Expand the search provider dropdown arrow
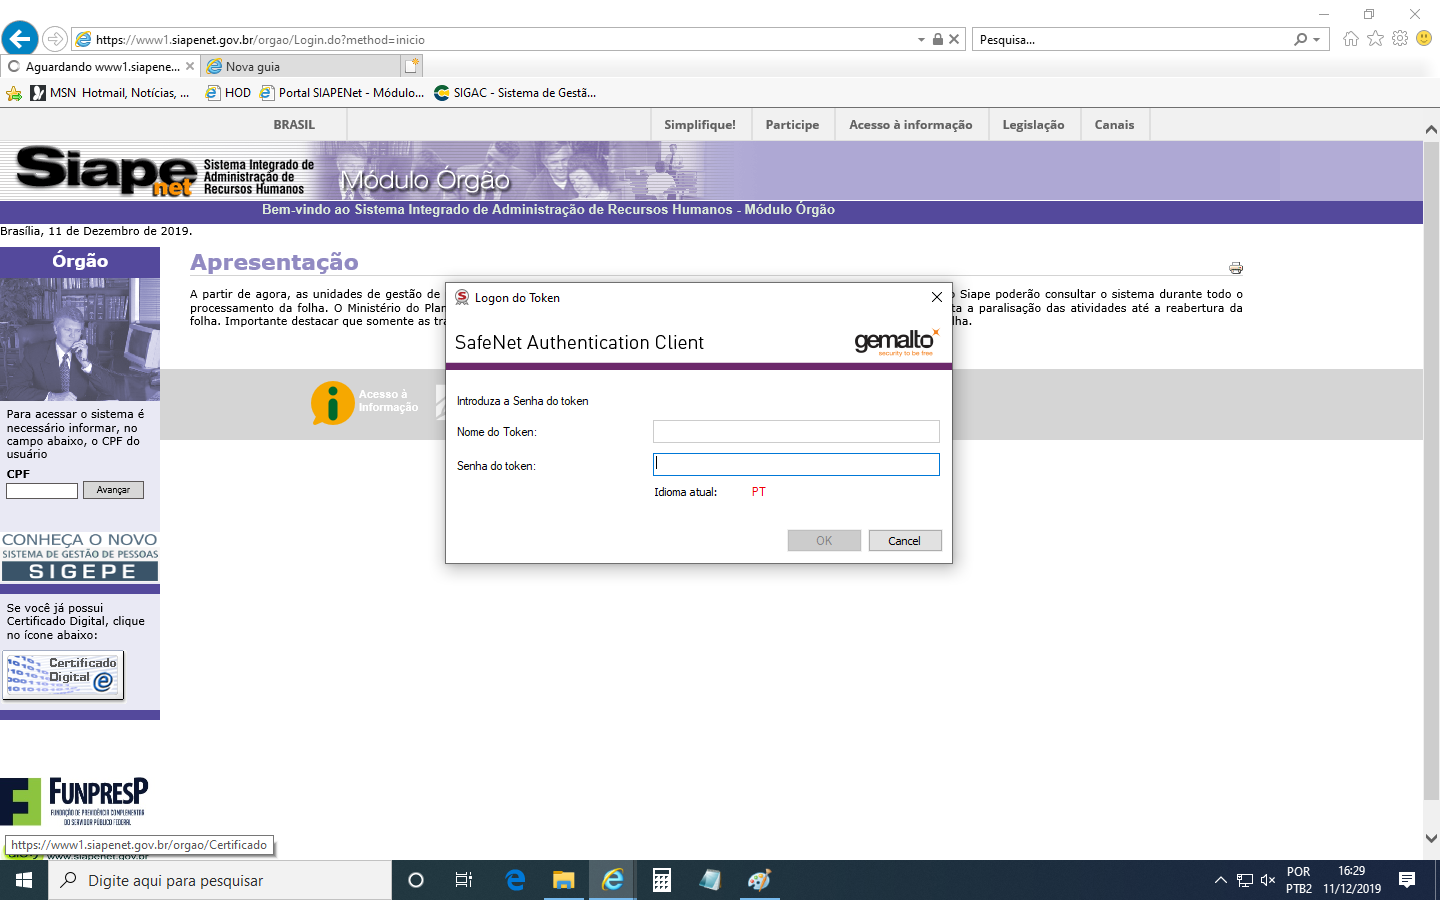This screenshot has height=900, width=1440. (1316, 40)
